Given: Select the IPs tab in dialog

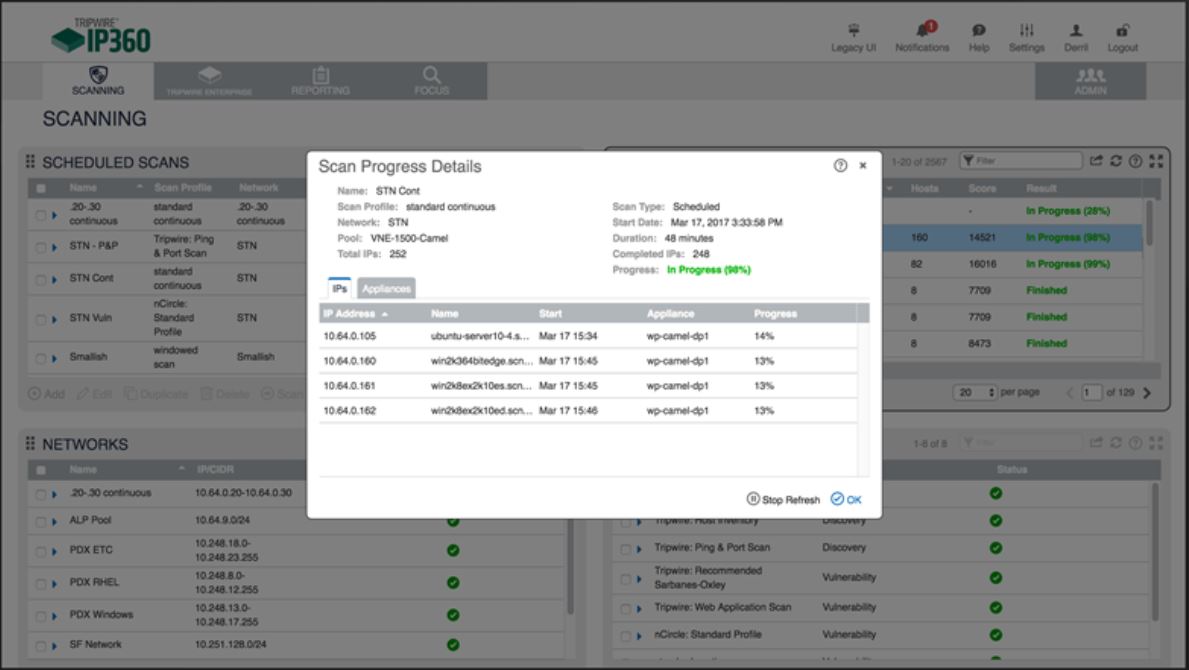Looking at the screenshot, I should pos(340,288).
